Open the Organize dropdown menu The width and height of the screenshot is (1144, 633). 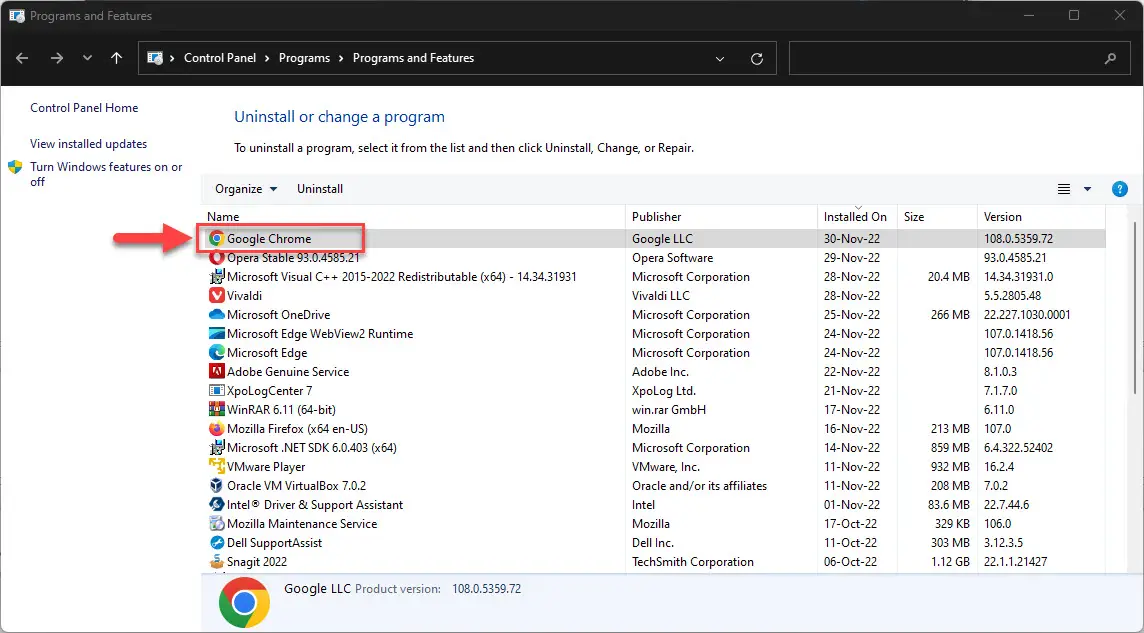click(246, 189)
